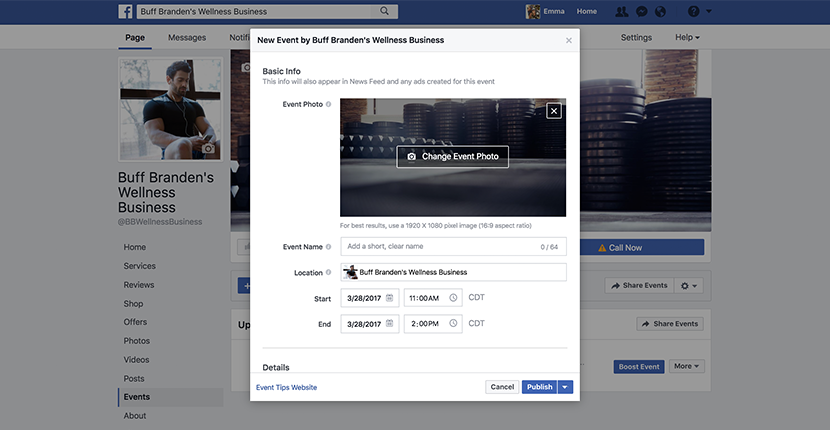
Task: Click the Event Name info icon
Action: 328,247
